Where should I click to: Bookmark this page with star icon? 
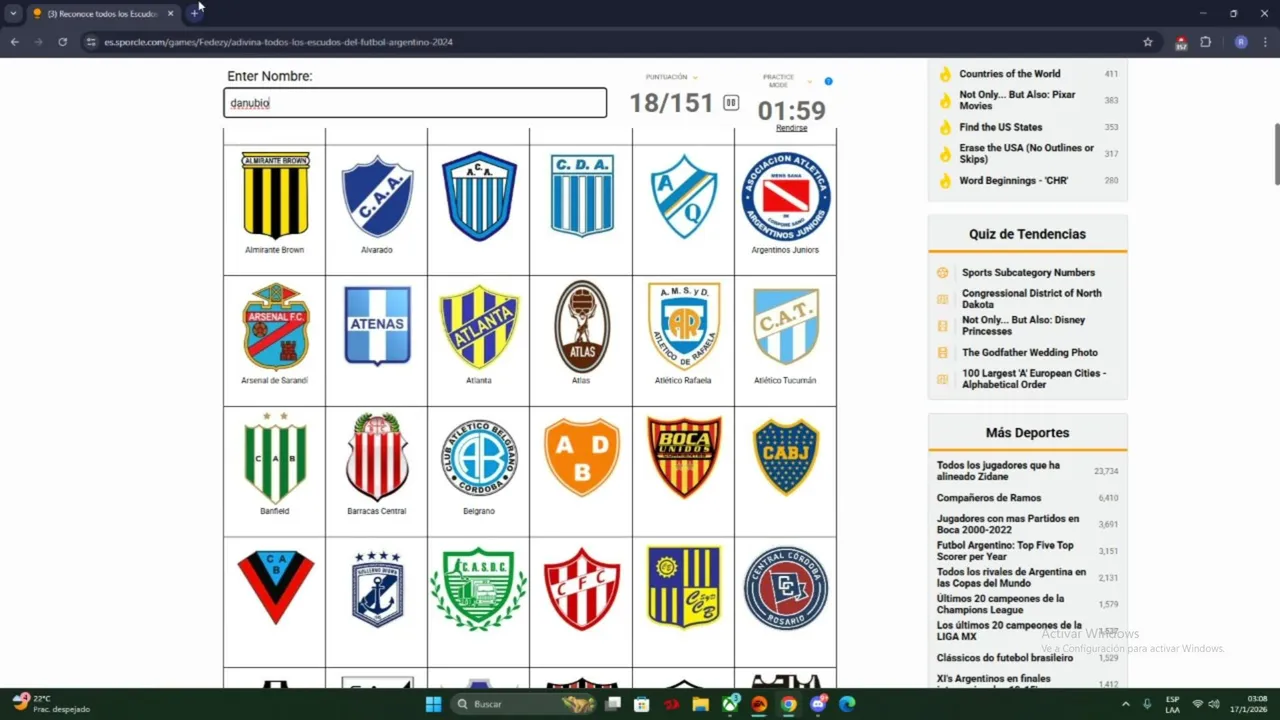click(1148, 42)
